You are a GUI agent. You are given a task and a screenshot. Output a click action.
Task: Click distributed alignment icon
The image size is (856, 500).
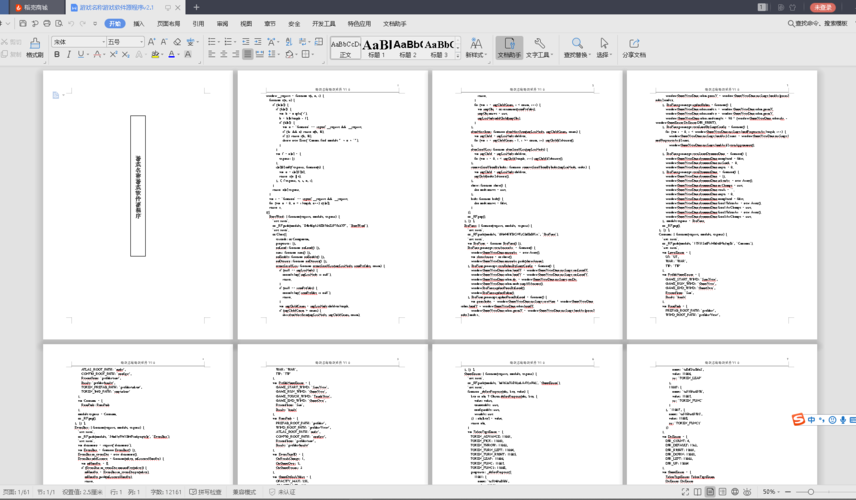(x=260, y=54)
